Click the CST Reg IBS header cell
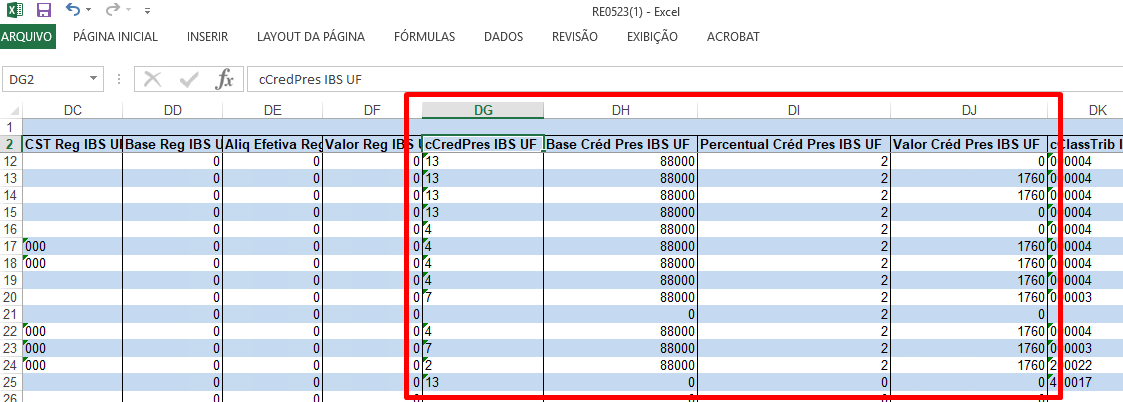1123x402 pixels. click(72, 144)
